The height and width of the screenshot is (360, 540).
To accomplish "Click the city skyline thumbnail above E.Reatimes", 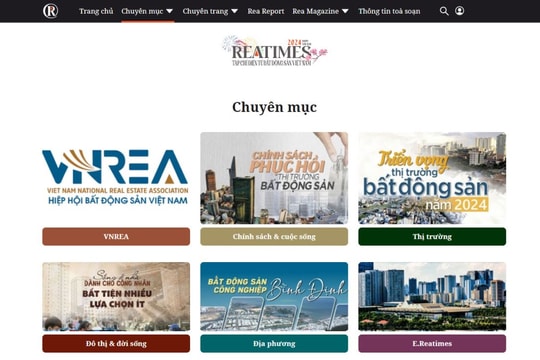I will click(432, 297).
